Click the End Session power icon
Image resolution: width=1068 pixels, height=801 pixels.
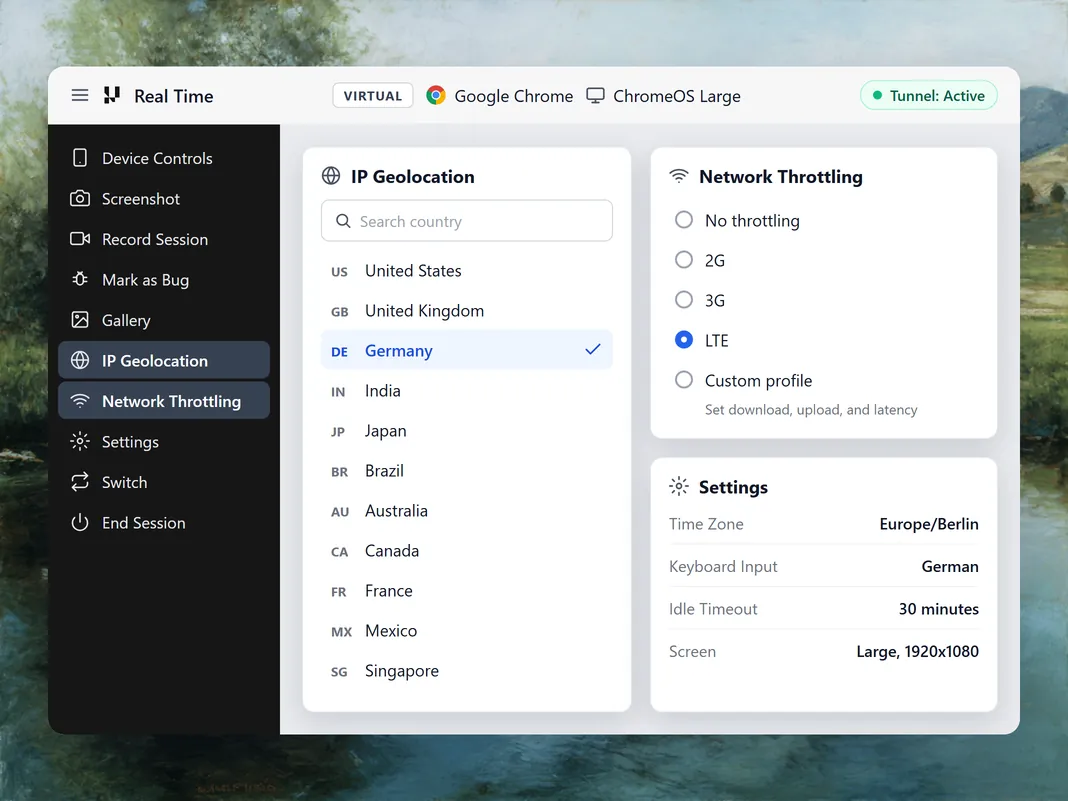(80, 522)
